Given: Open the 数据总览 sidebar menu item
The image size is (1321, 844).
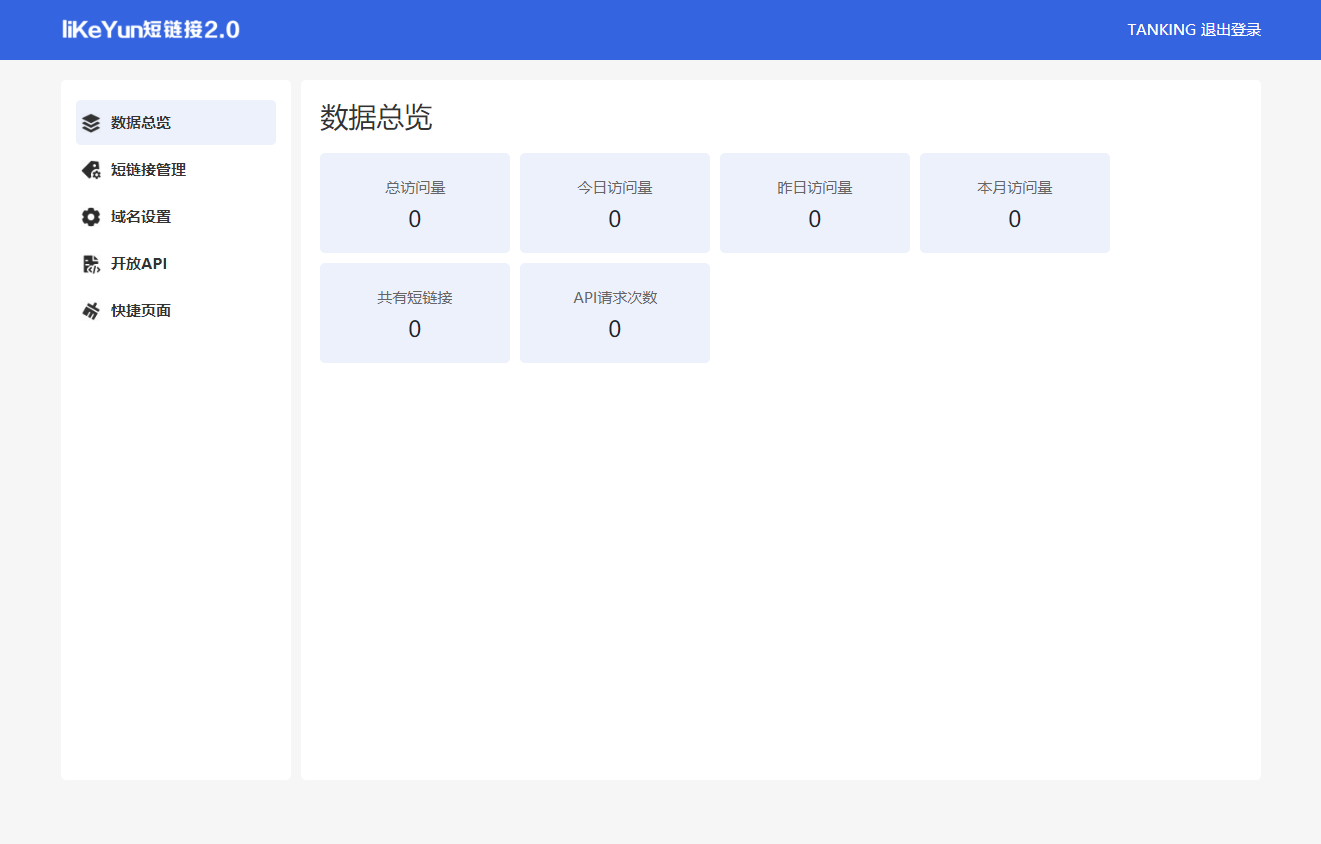Looking at the screenshot, I should pyautogui.click(x=176, y=123).
